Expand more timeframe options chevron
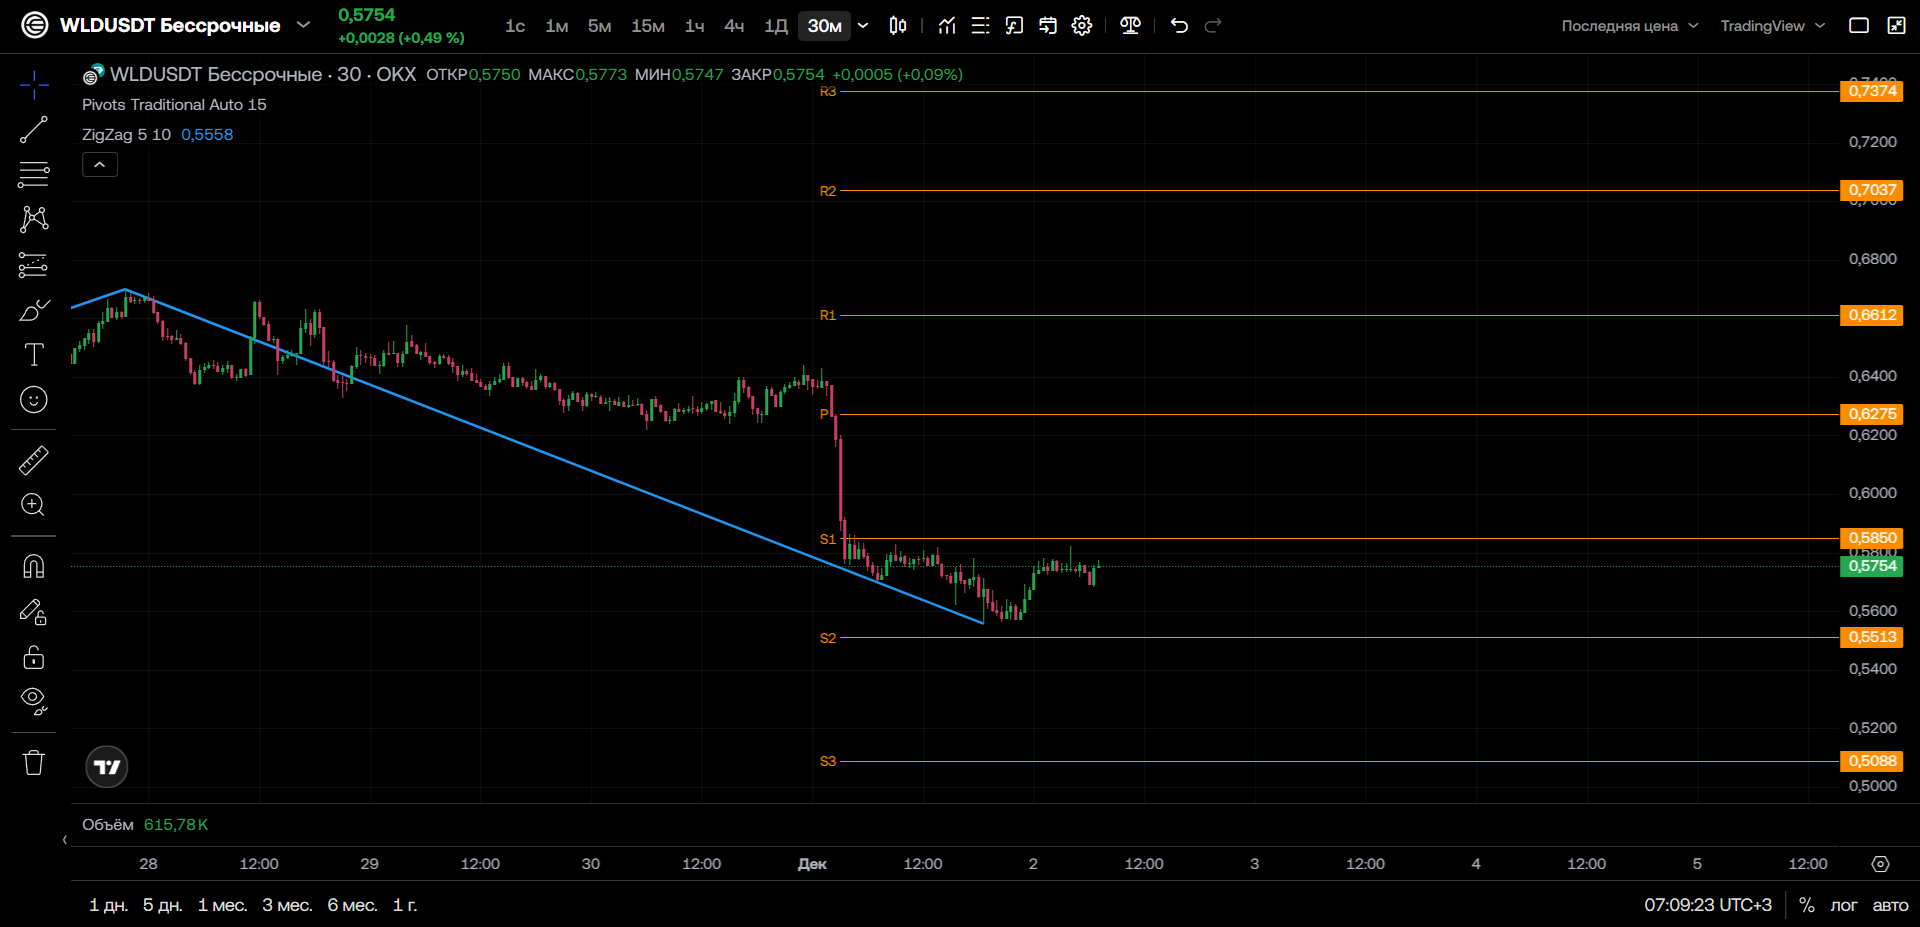This screenshot has width=1920, height=927. pos(863,25)
